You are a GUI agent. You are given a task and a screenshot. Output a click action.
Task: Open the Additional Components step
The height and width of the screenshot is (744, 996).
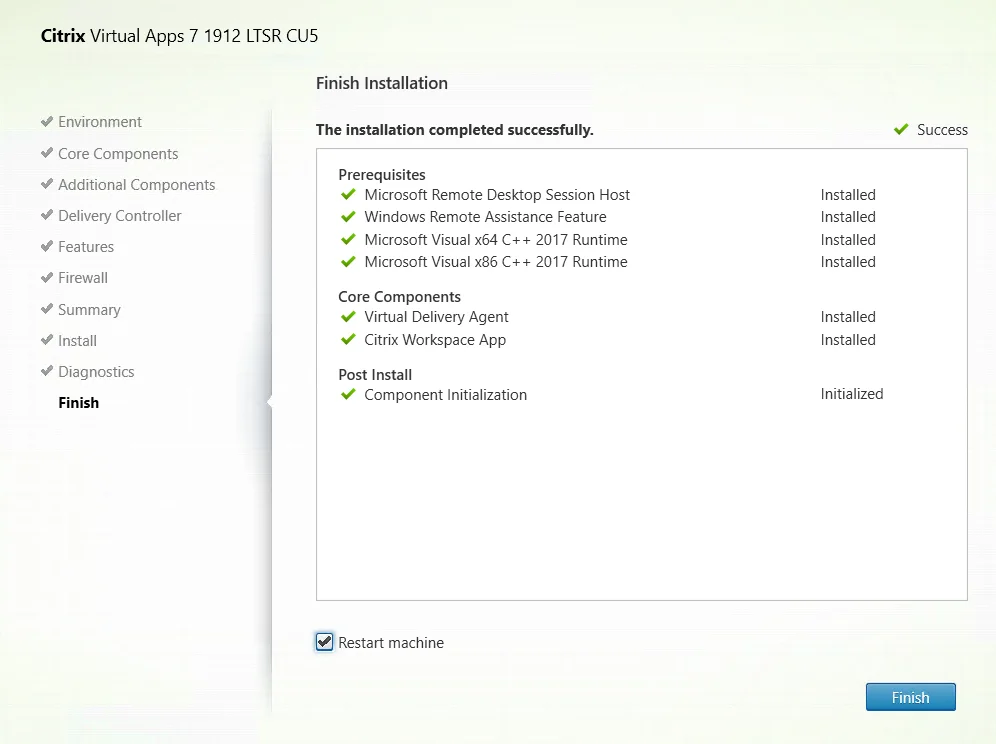pyautogui.click(x=137, y=185)
